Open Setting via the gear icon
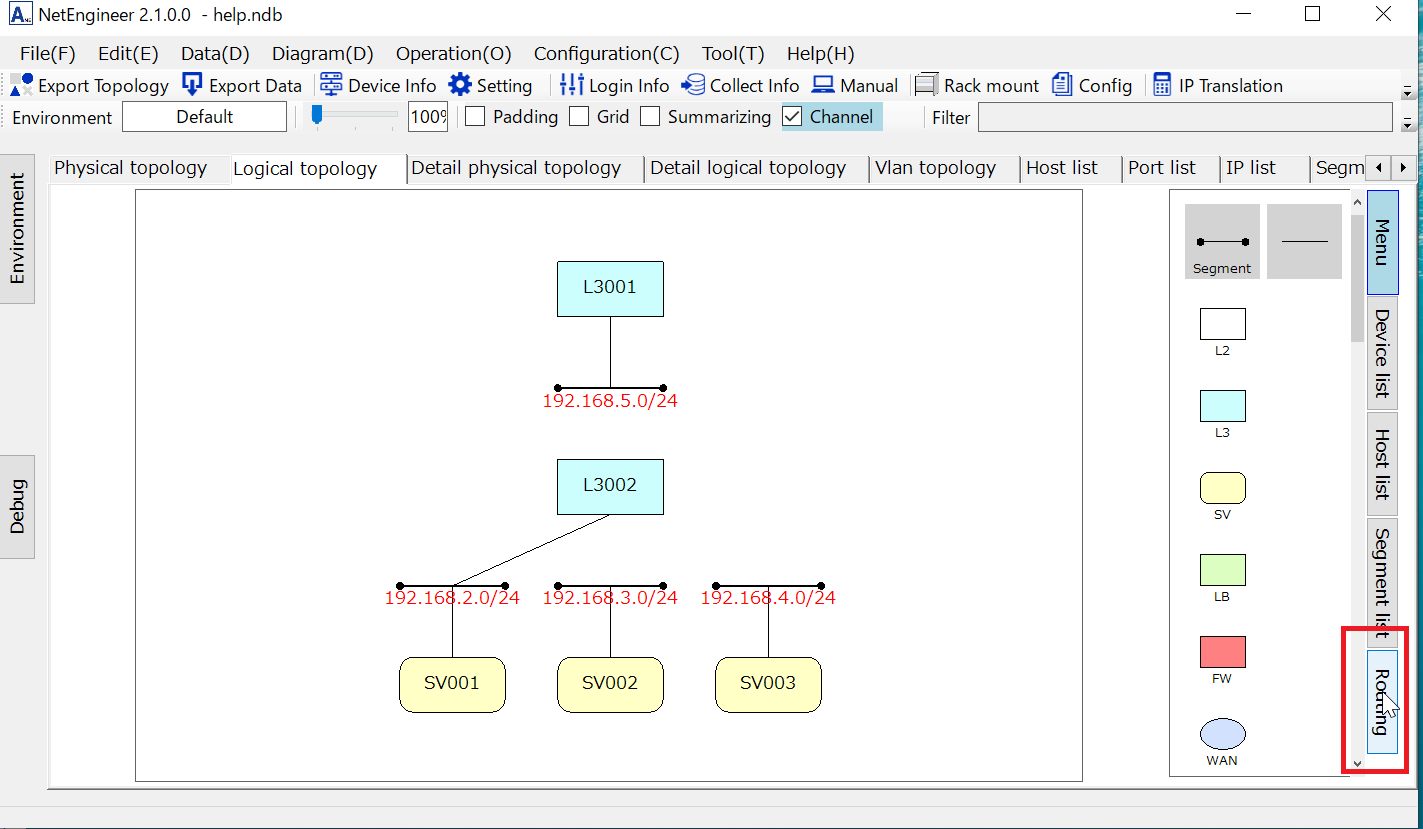The width and height of the screenshot is (1423, 829). 460,86
